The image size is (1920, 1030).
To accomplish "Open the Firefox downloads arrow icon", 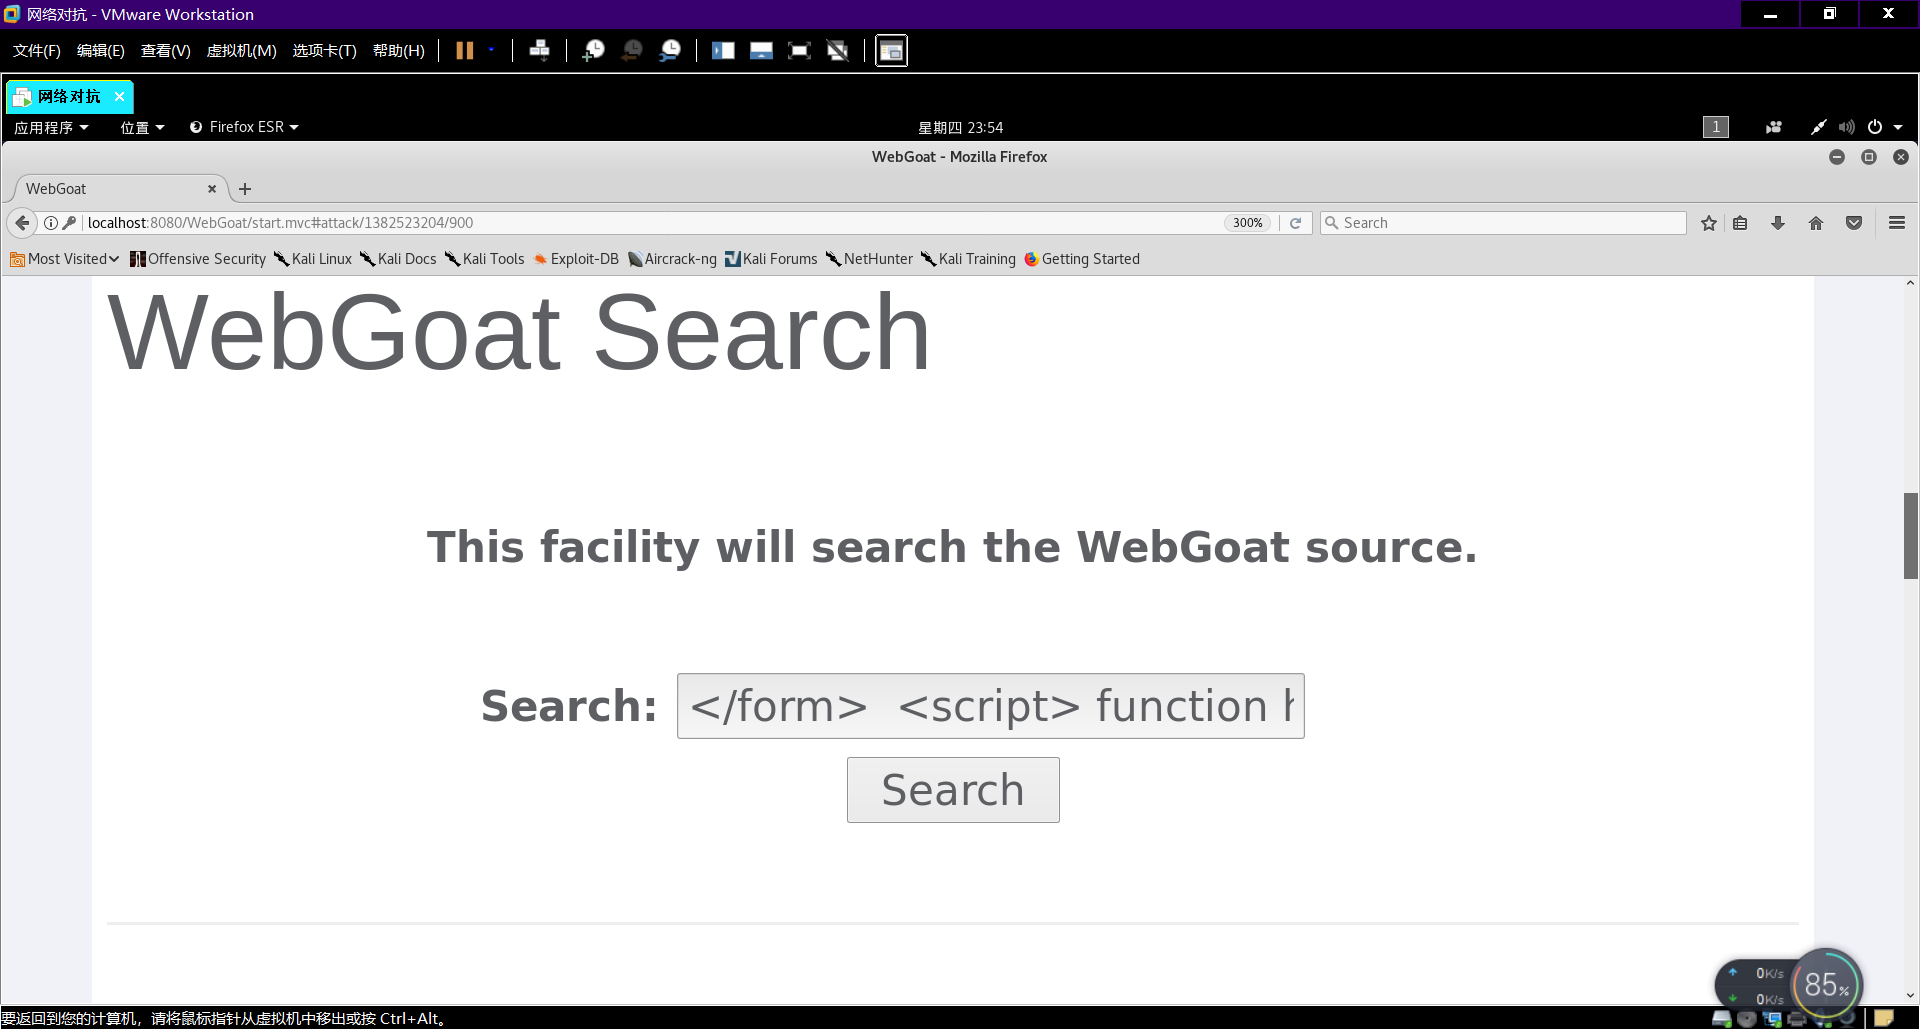I will click(x=1778, y=223).
